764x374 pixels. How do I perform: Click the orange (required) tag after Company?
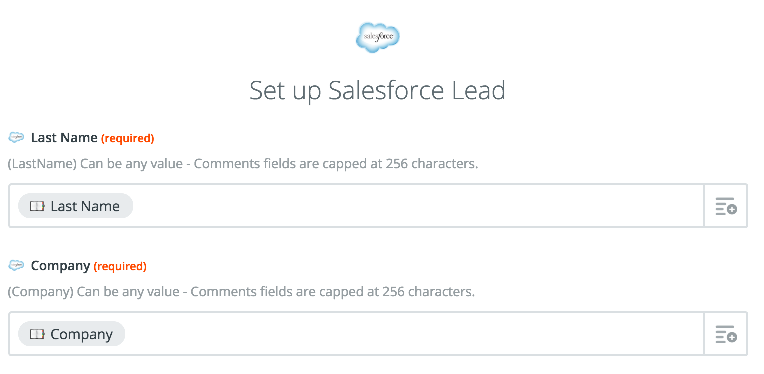[x=120, y=266]
